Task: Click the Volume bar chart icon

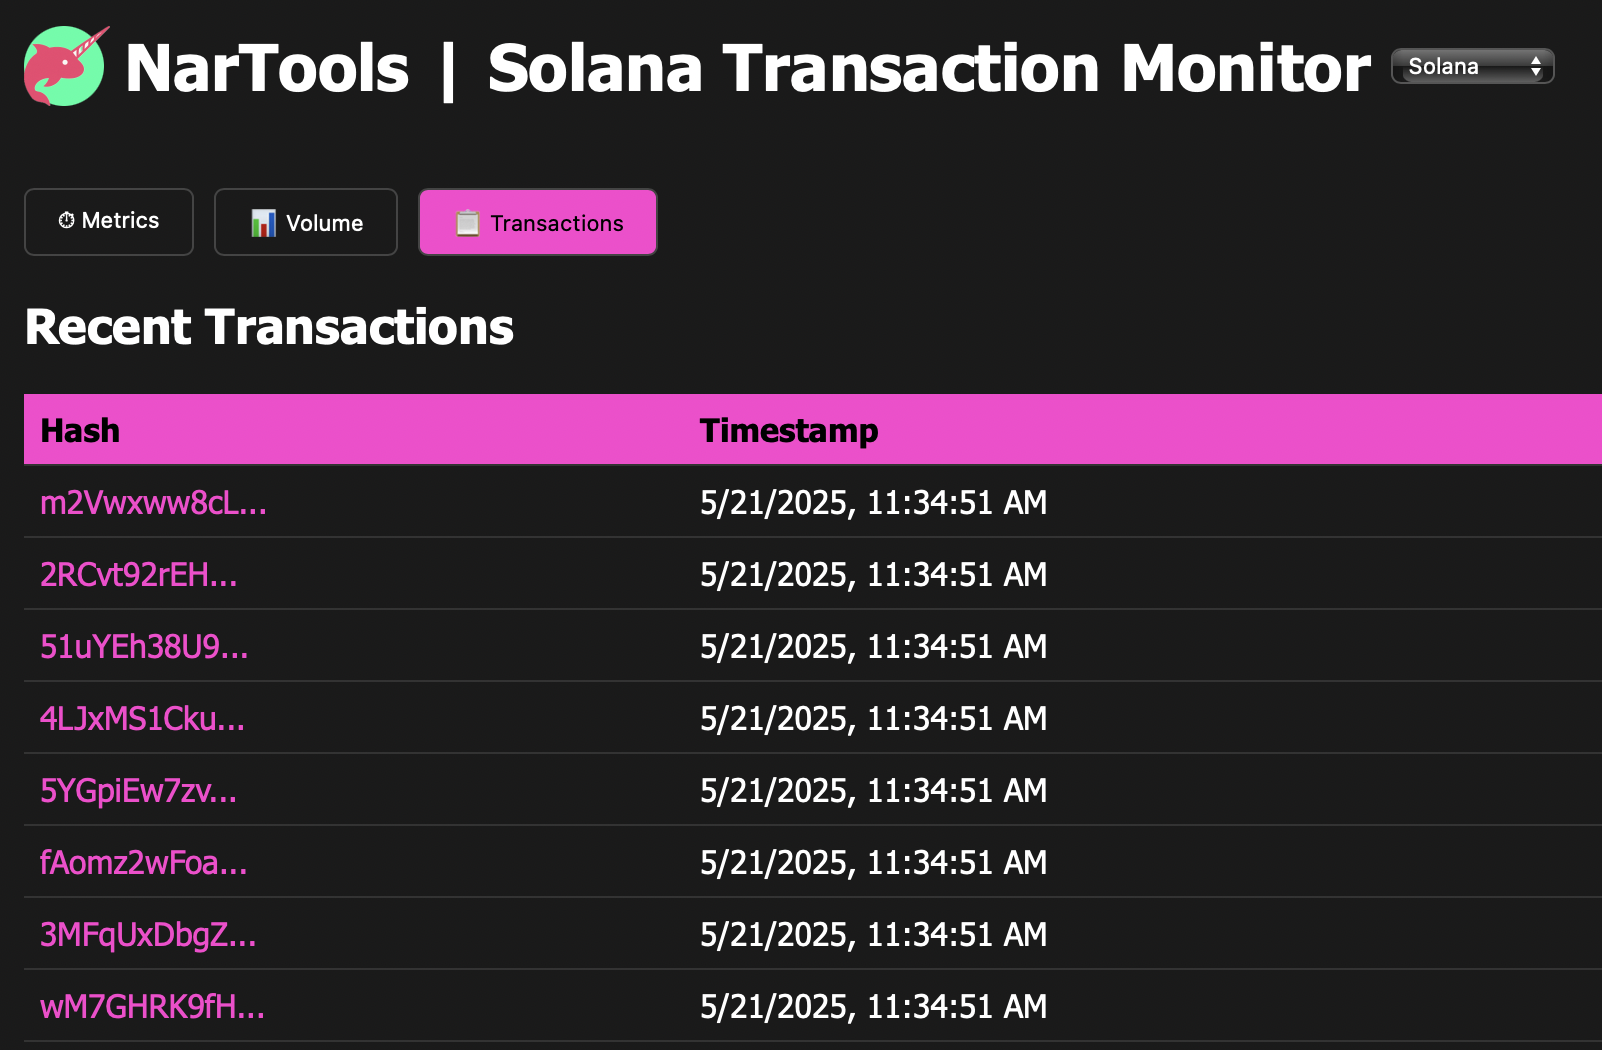Action: tap(263, 223)
